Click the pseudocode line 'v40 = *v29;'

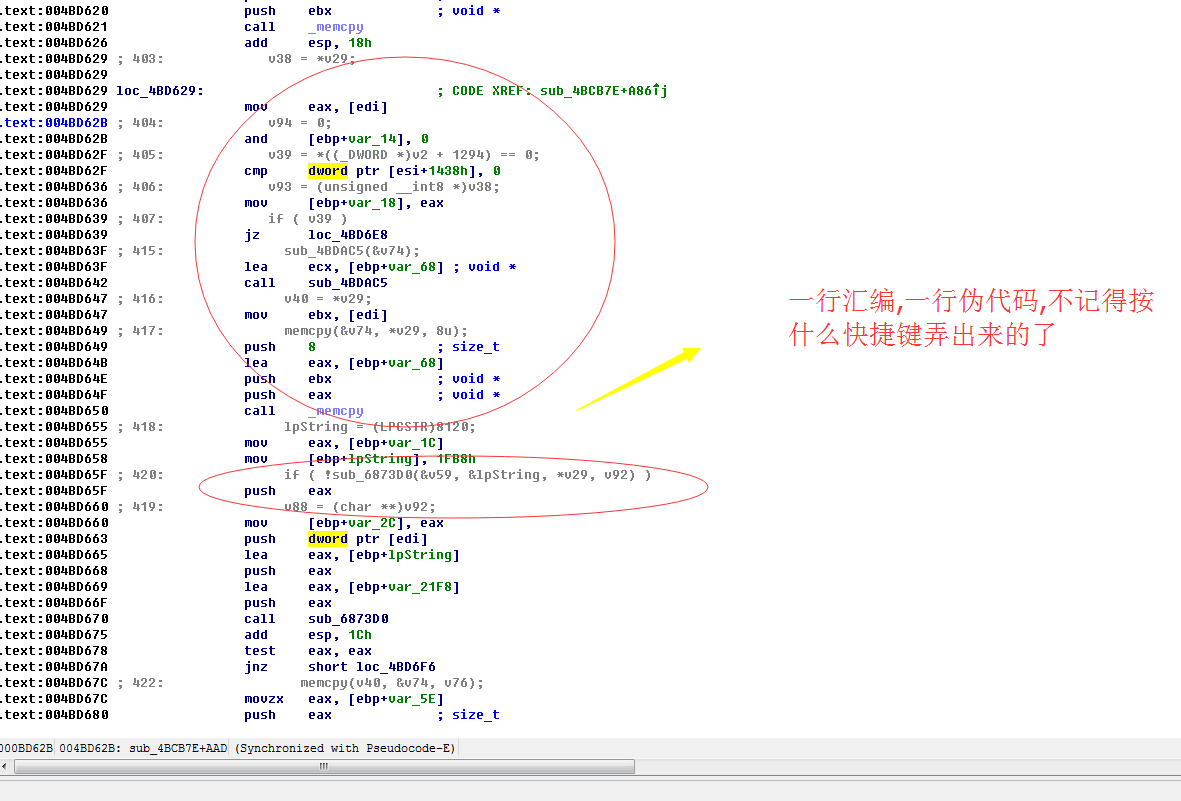(328, 299)
